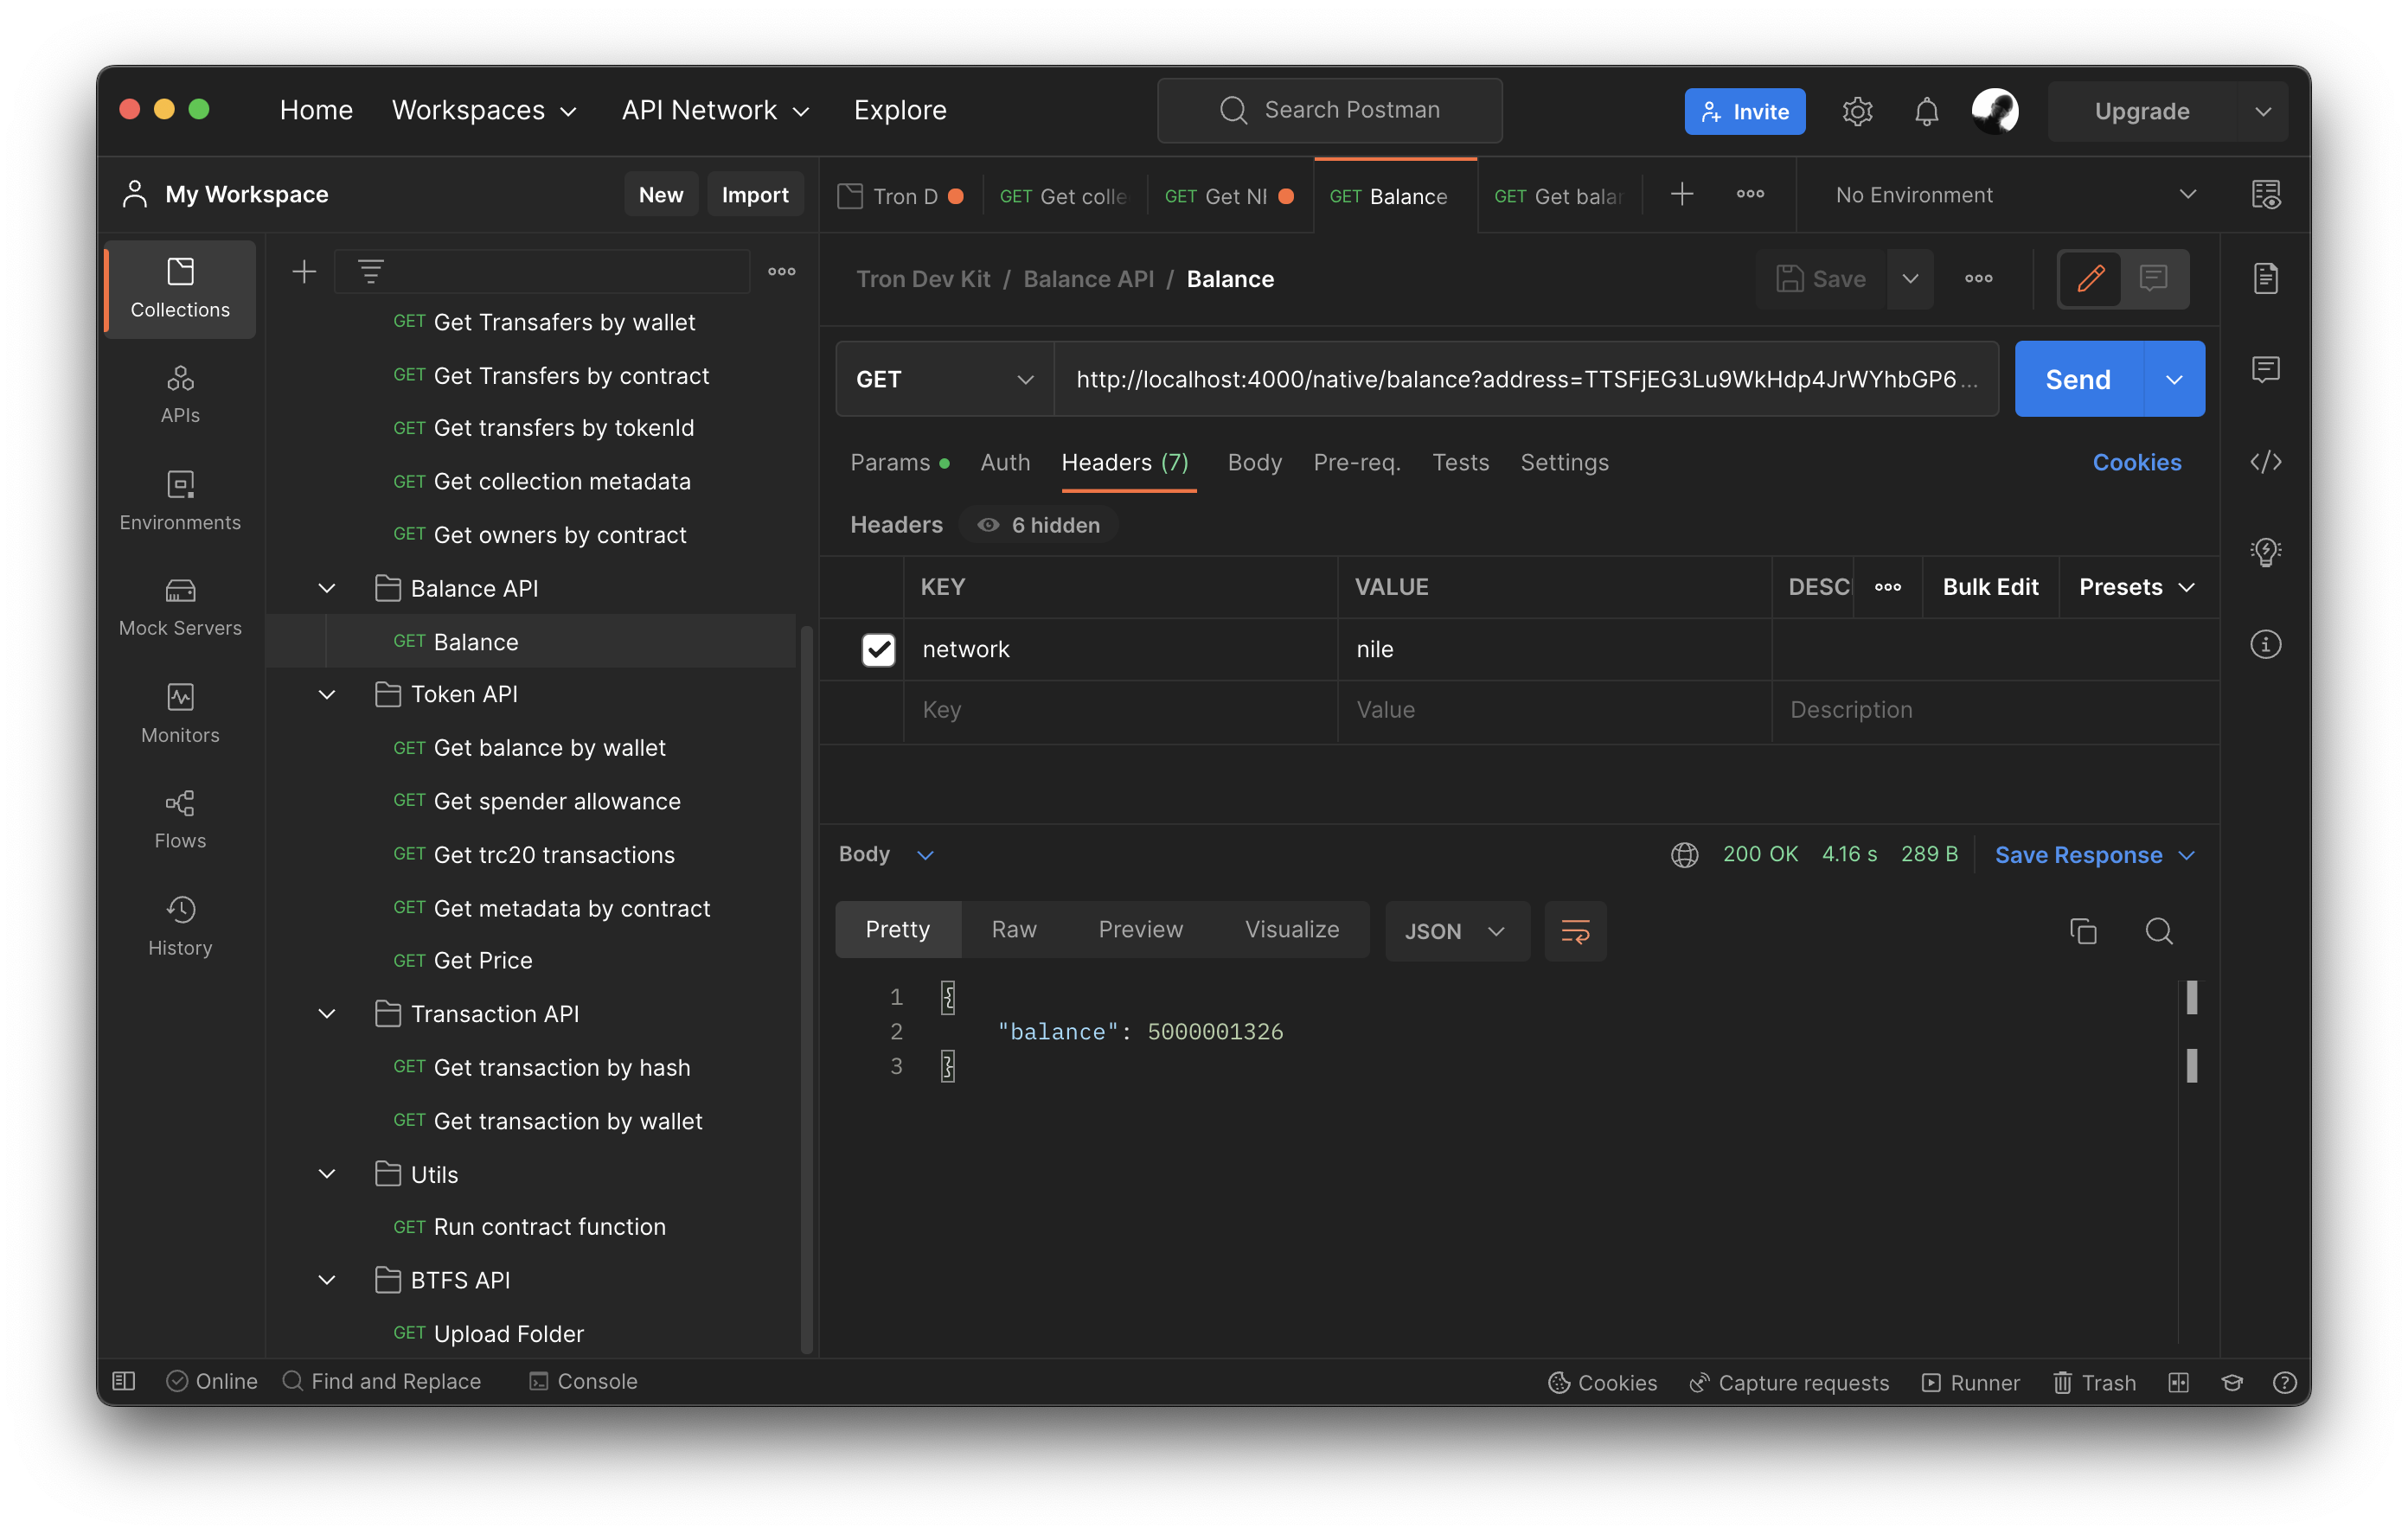Uncheck the network header checkbox
This screenshot has height=1534, width=2408.
tap(878, 649)
